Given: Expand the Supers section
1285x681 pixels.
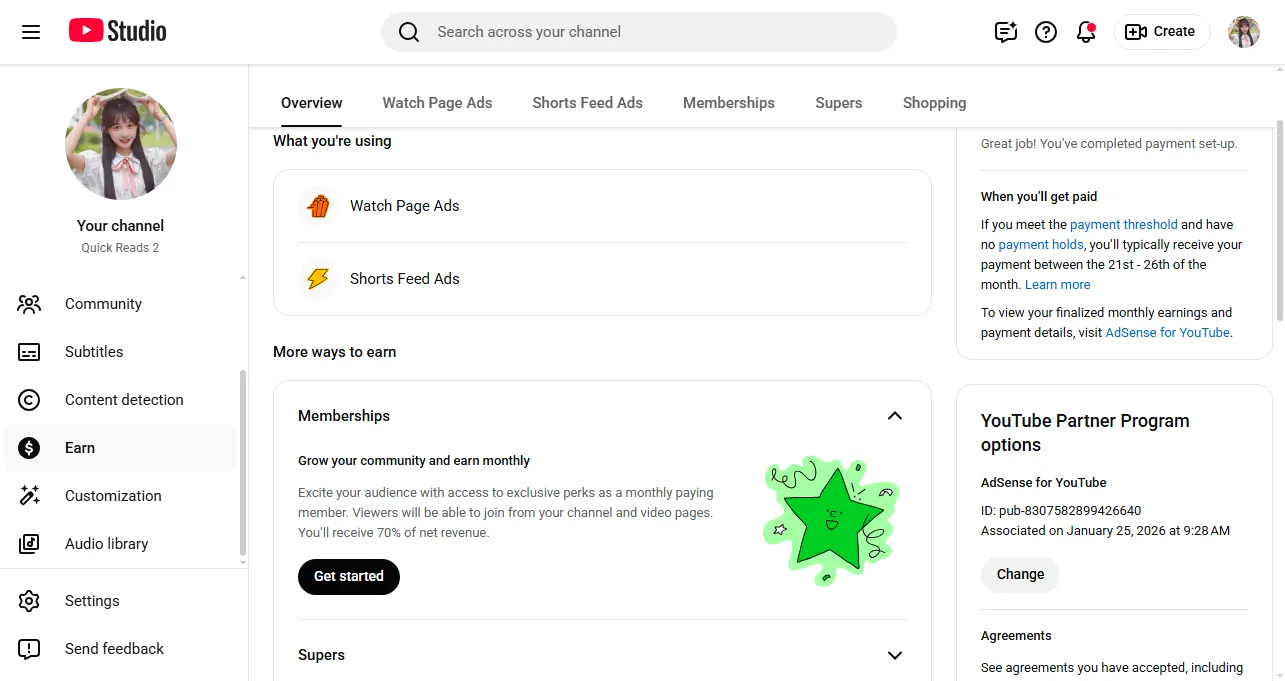Looking at the screenshot, I should pyautogui.click(x=895, y=655).
